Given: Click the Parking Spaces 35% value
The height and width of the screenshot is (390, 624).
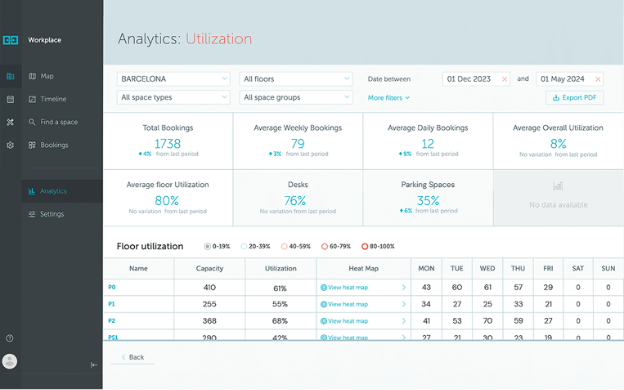Looking at the screenshot, I should [428, 201].
